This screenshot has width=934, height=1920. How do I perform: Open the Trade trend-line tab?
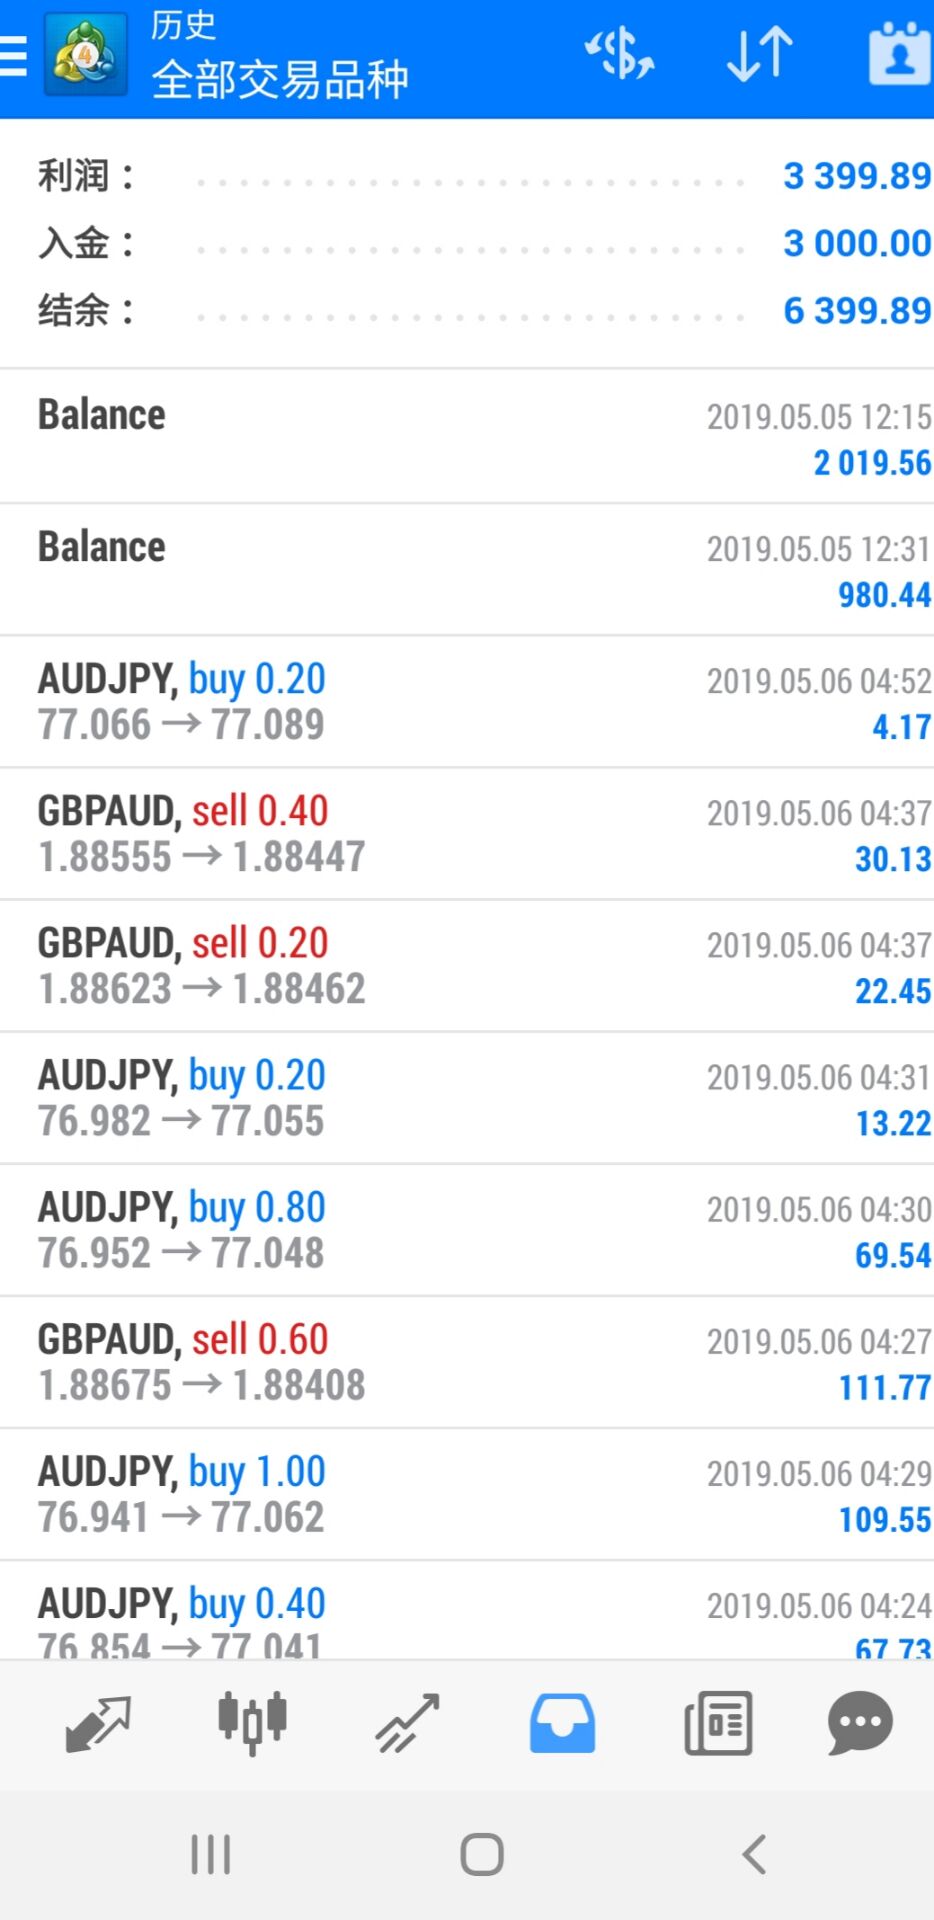(x=407, y=1723)
